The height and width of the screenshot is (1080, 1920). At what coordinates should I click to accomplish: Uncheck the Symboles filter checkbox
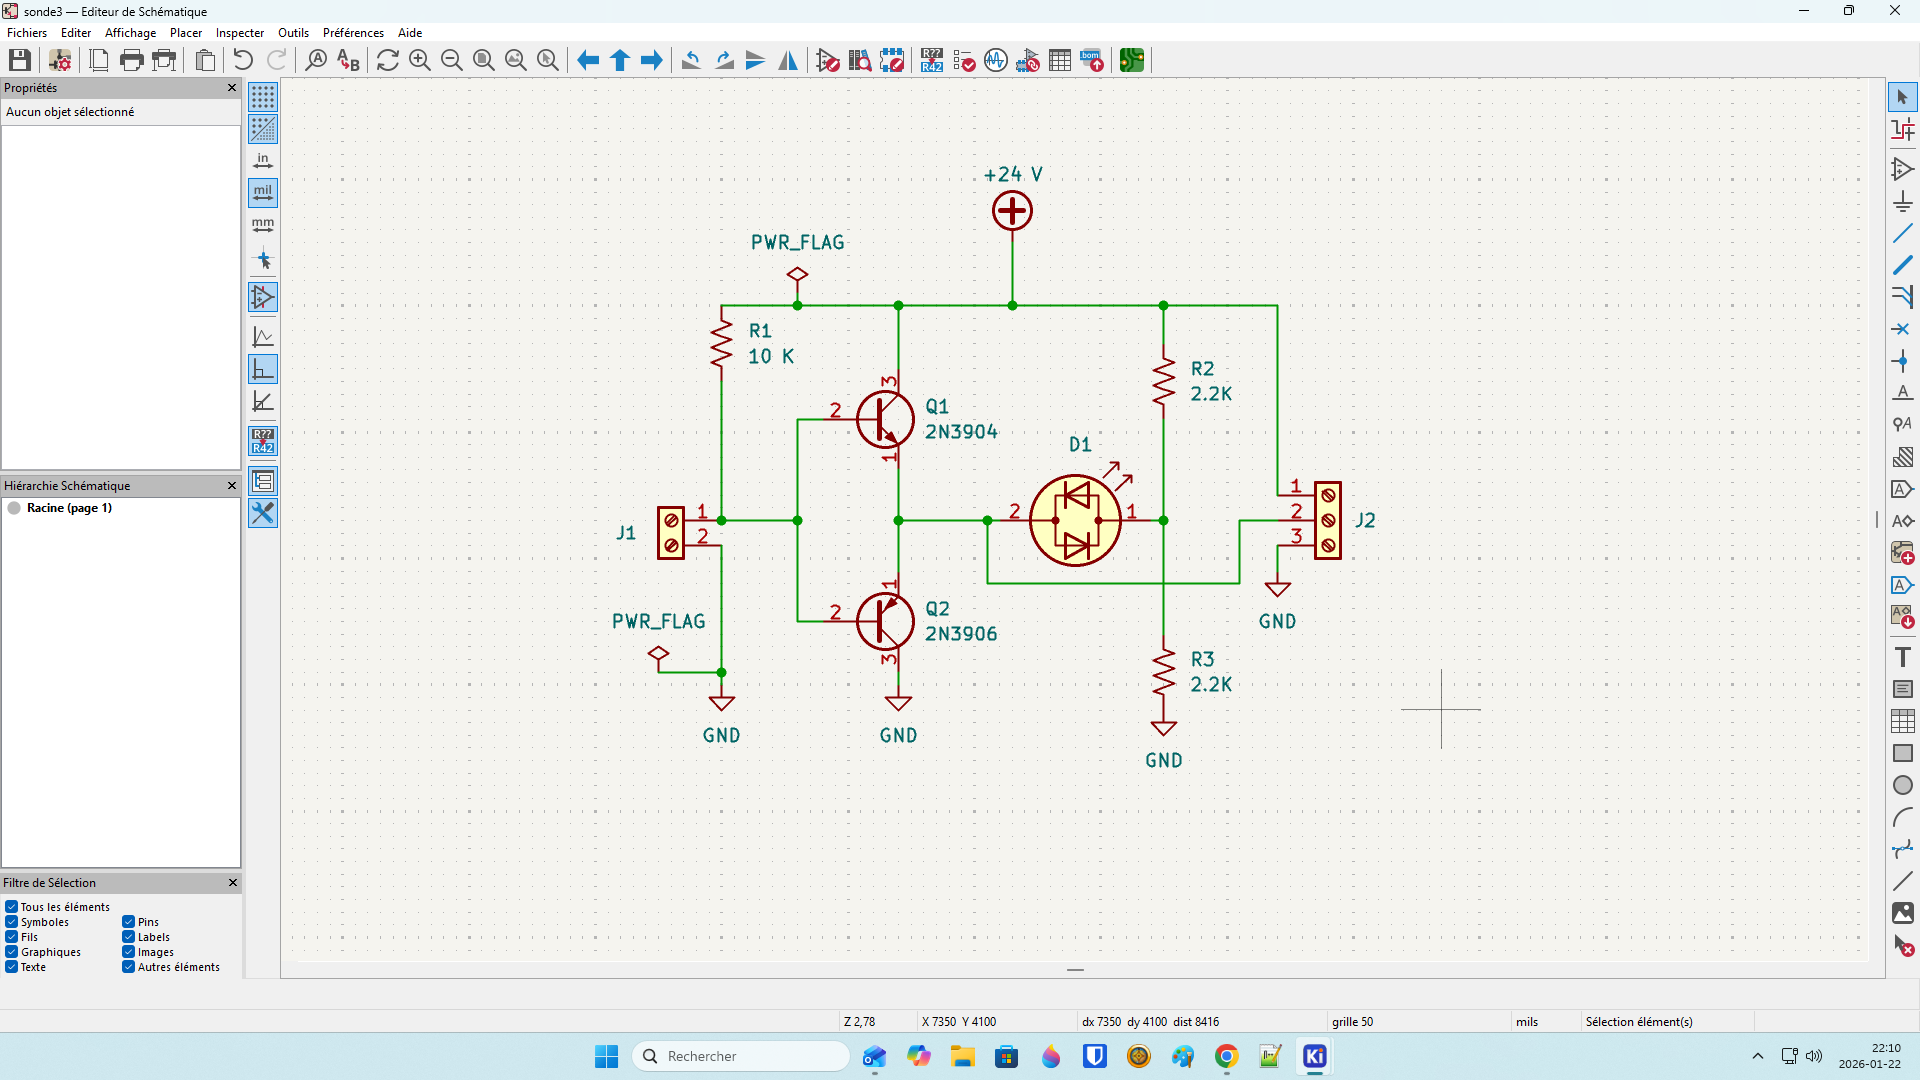tap(12, 922)
